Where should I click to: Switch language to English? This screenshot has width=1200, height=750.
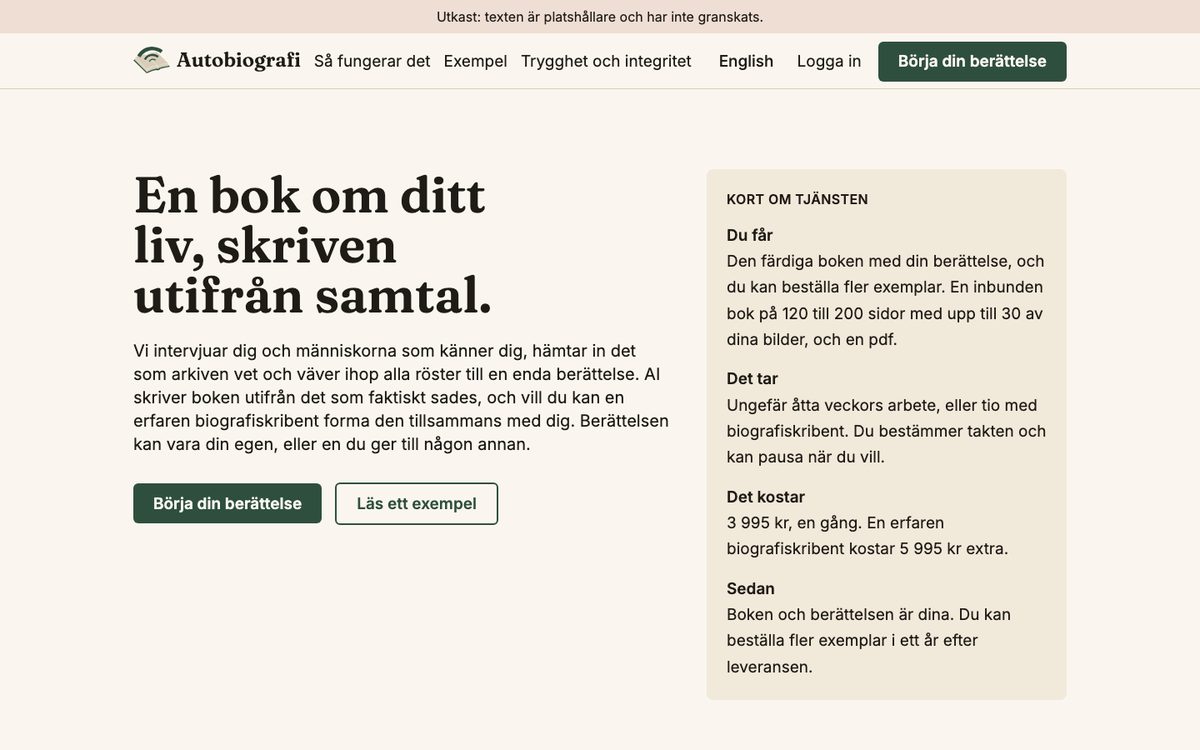[x=746, y=61]
